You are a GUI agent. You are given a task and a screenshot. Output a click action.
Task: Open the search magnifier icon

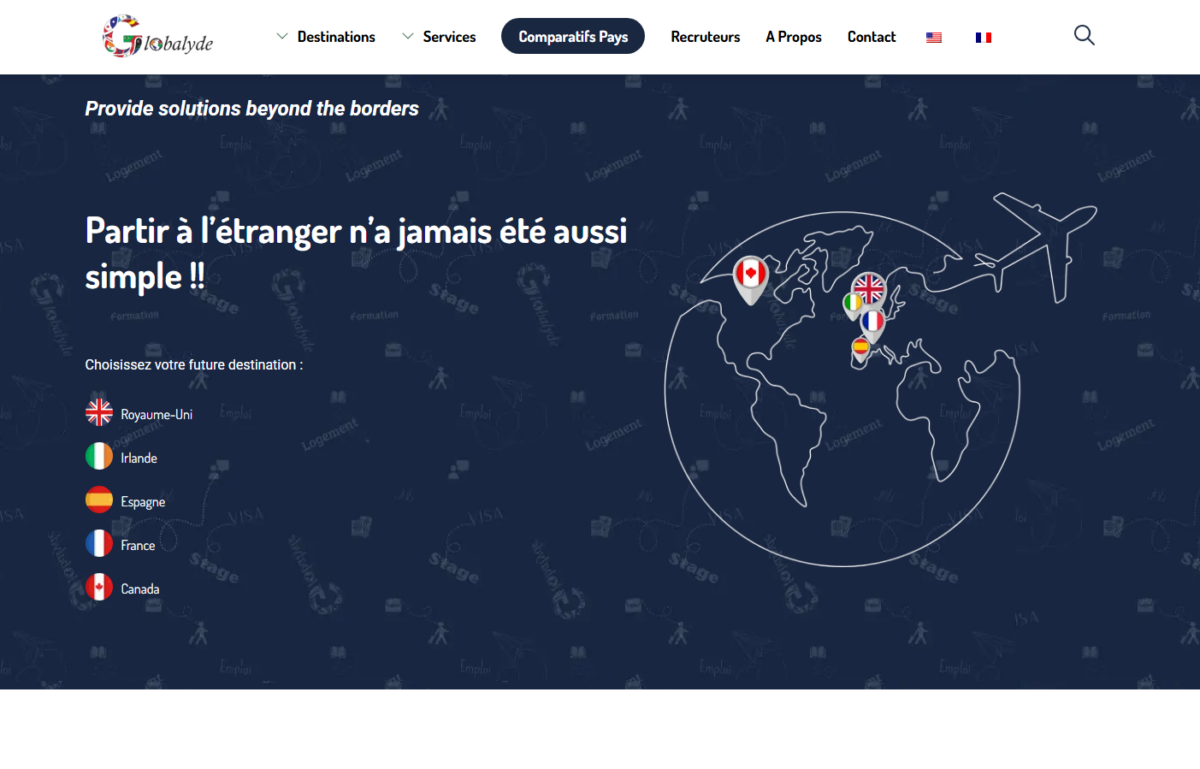[1084, 36]
